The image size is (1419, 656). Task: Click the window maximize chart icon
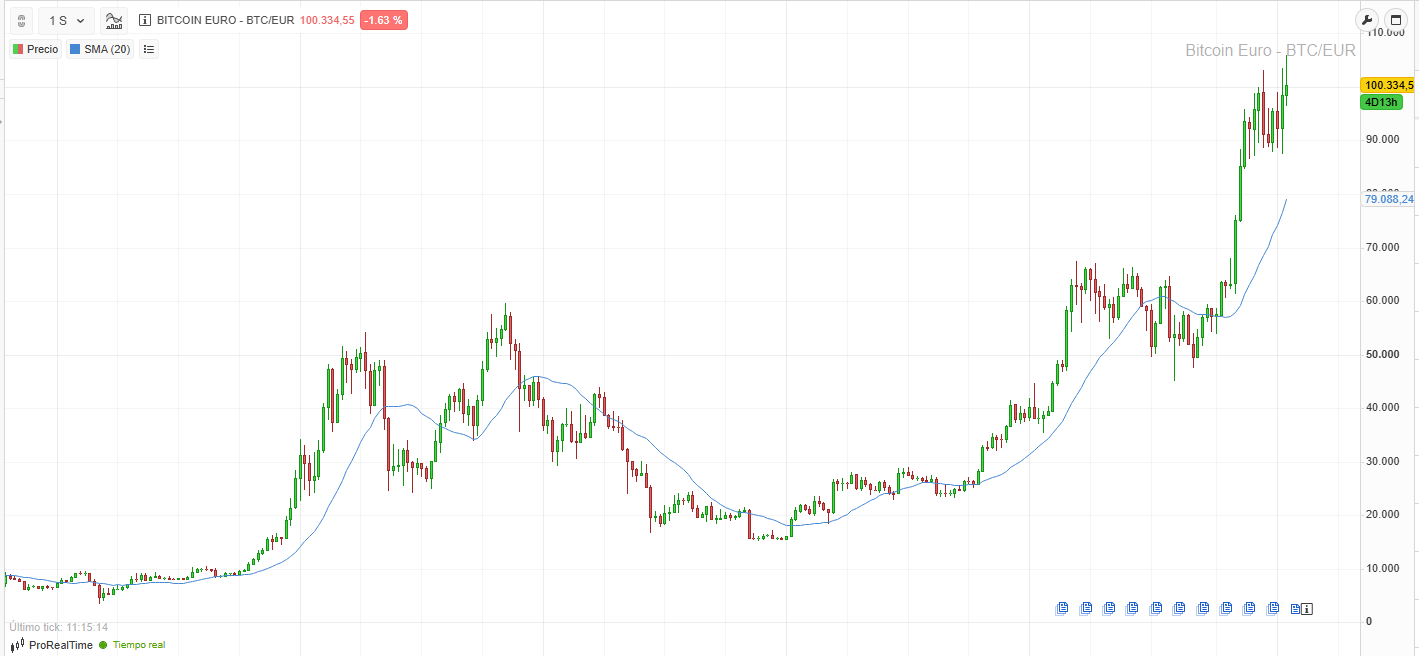[x=1395, y=20]
